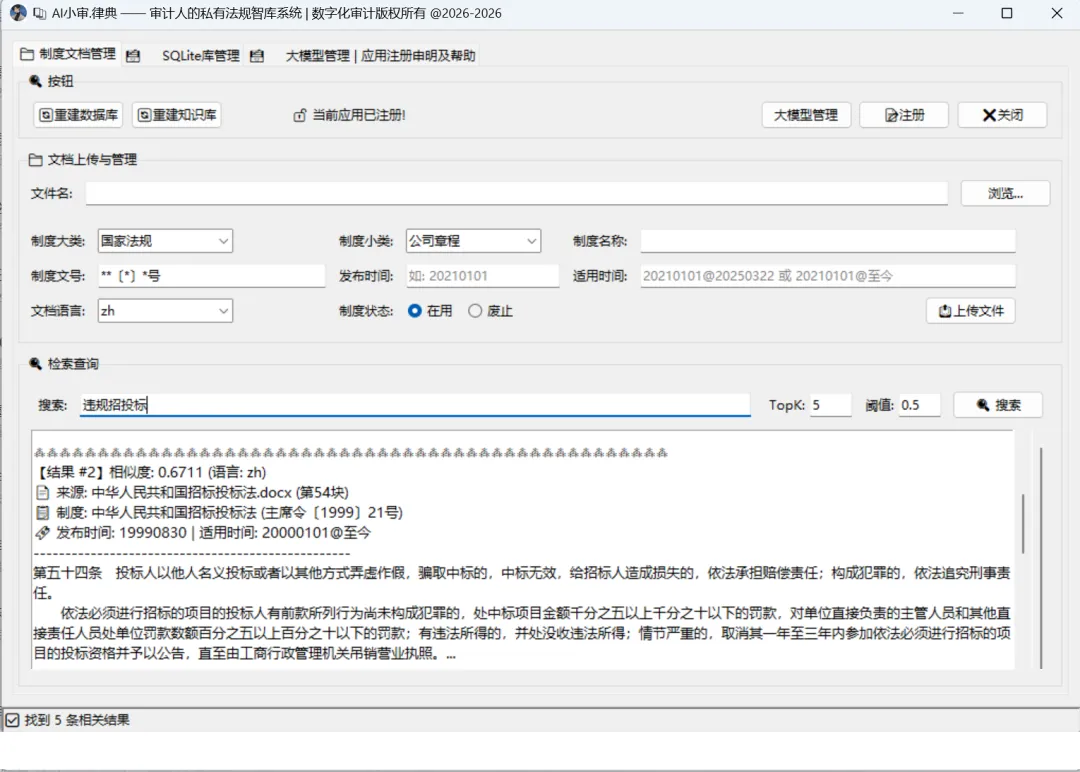Click the tag icon next to 发布时间 result line
The height and width of the screenshot is (772, 1080).
point(43,532)
